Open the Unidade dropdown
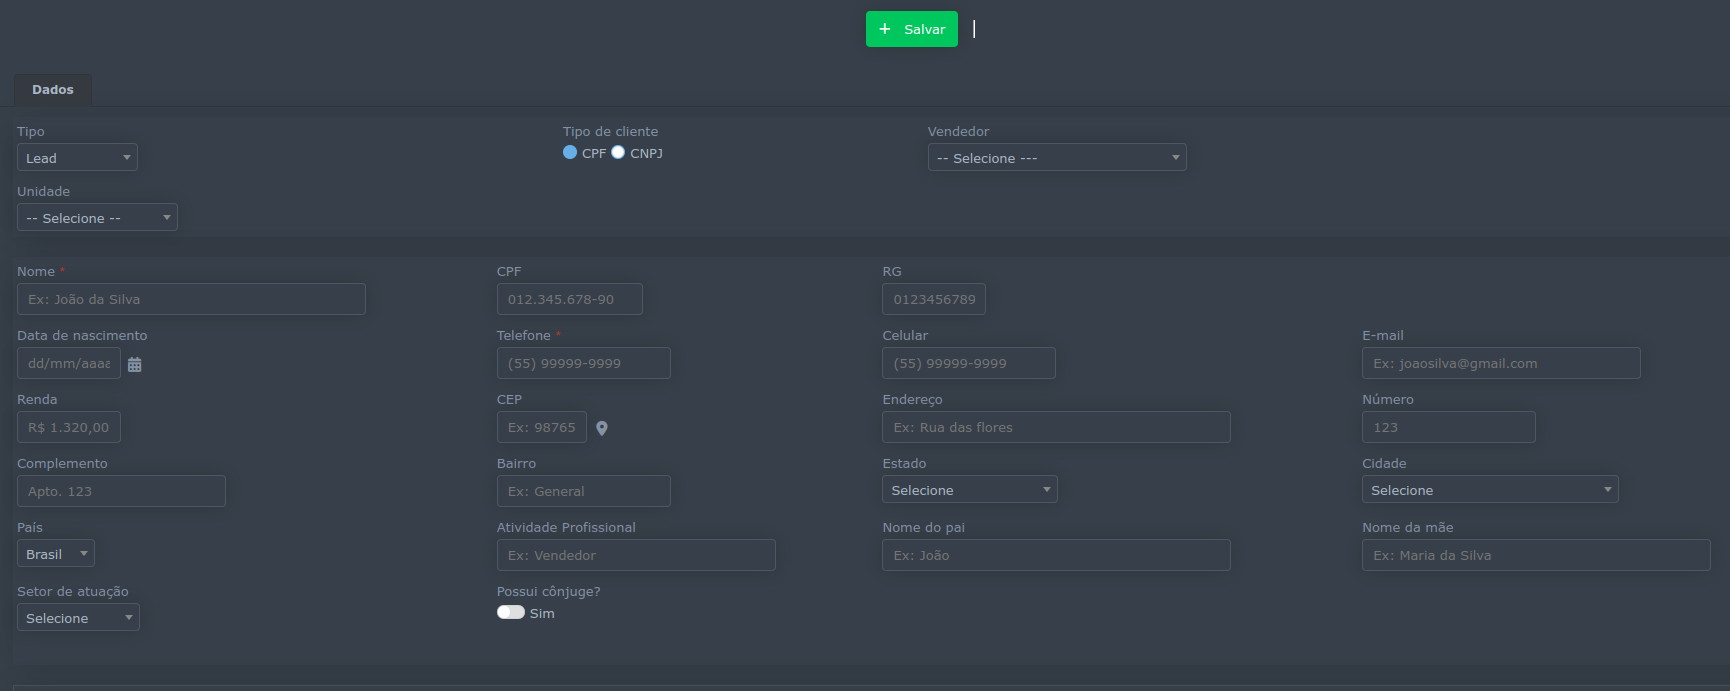The width and height of the screenshot is (1730, 691). point(97,218)
